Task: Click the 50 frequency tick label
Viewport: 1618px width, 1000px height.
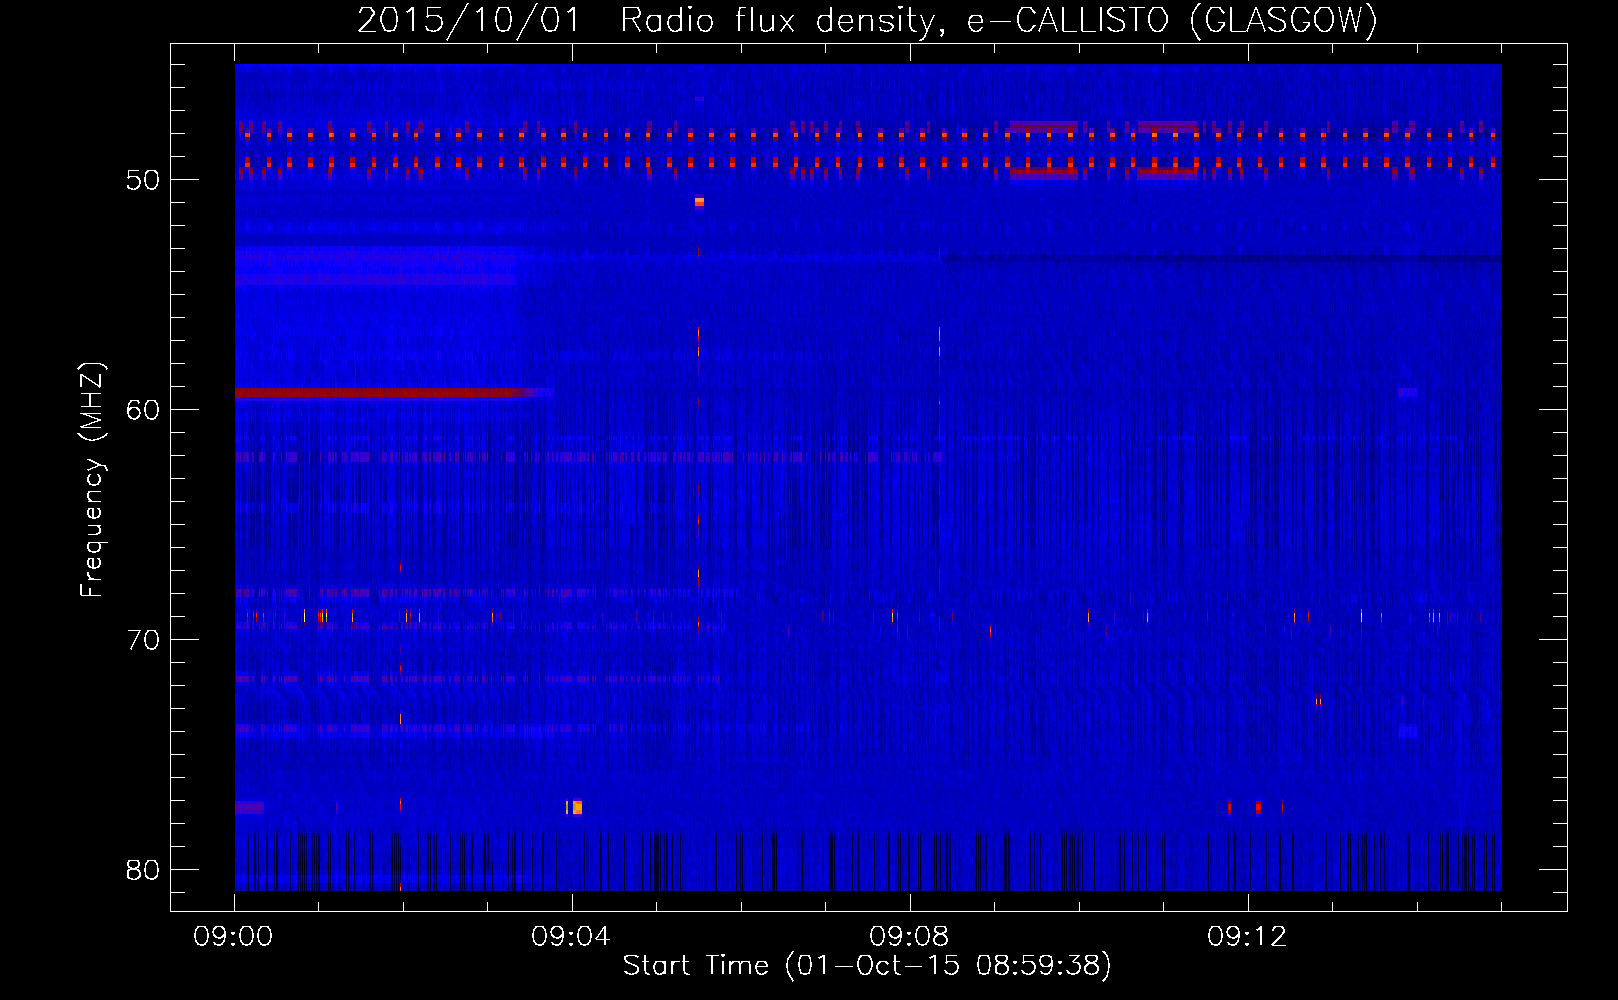Action: coord(143,180)
